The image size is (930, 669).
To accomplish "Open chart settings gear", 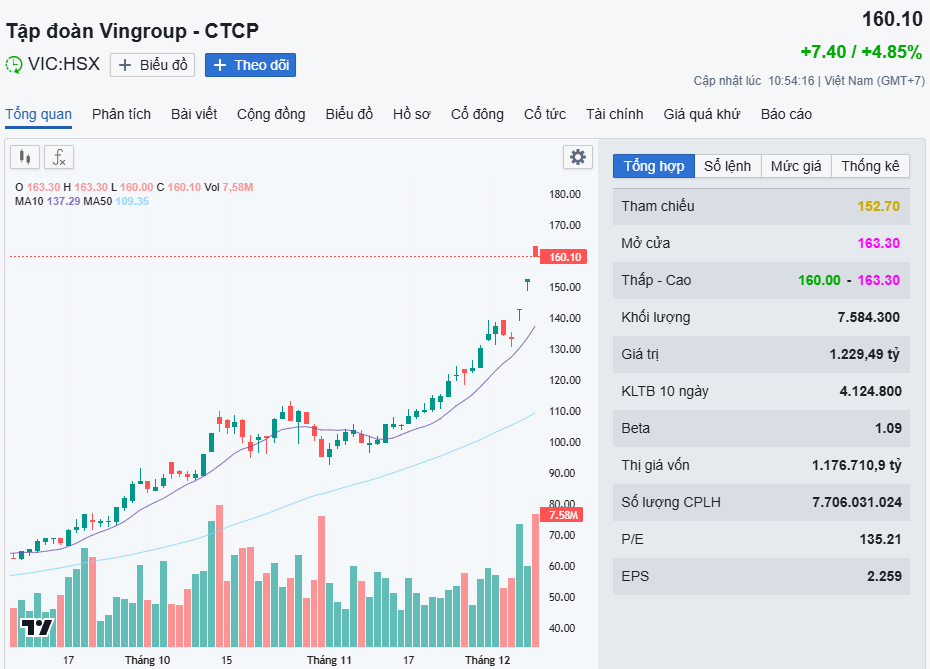I will (x=577, y=157).
